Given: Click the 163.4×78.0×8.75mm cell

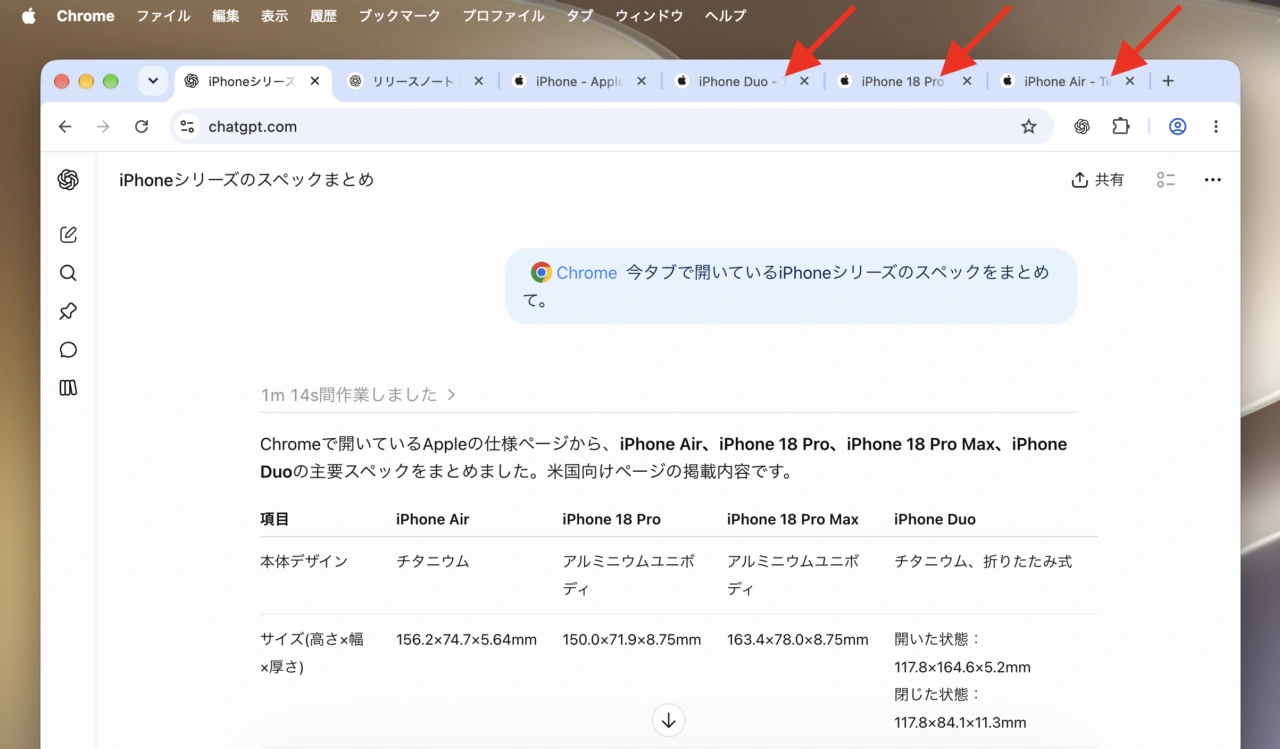Looking at the screenshot, I should (797, 640).
